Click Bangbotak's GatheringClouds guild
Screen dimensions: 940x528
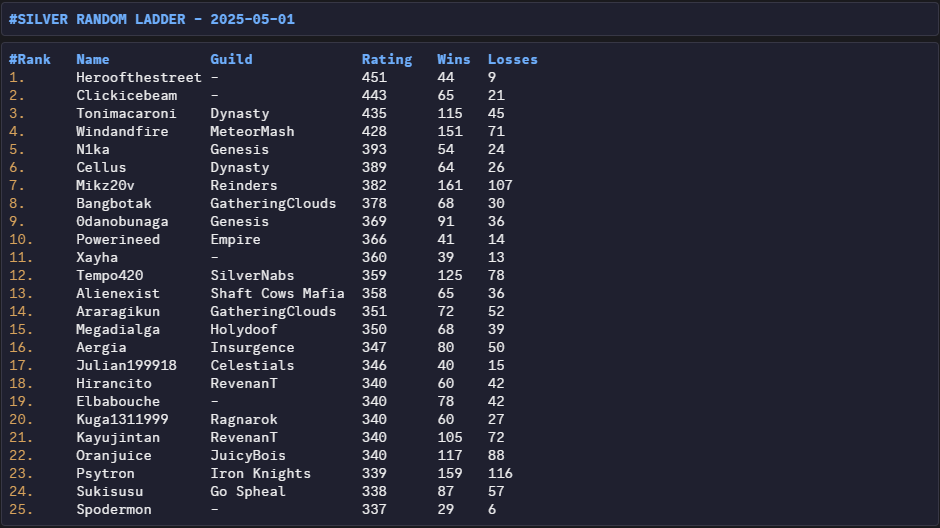[273, 203]
